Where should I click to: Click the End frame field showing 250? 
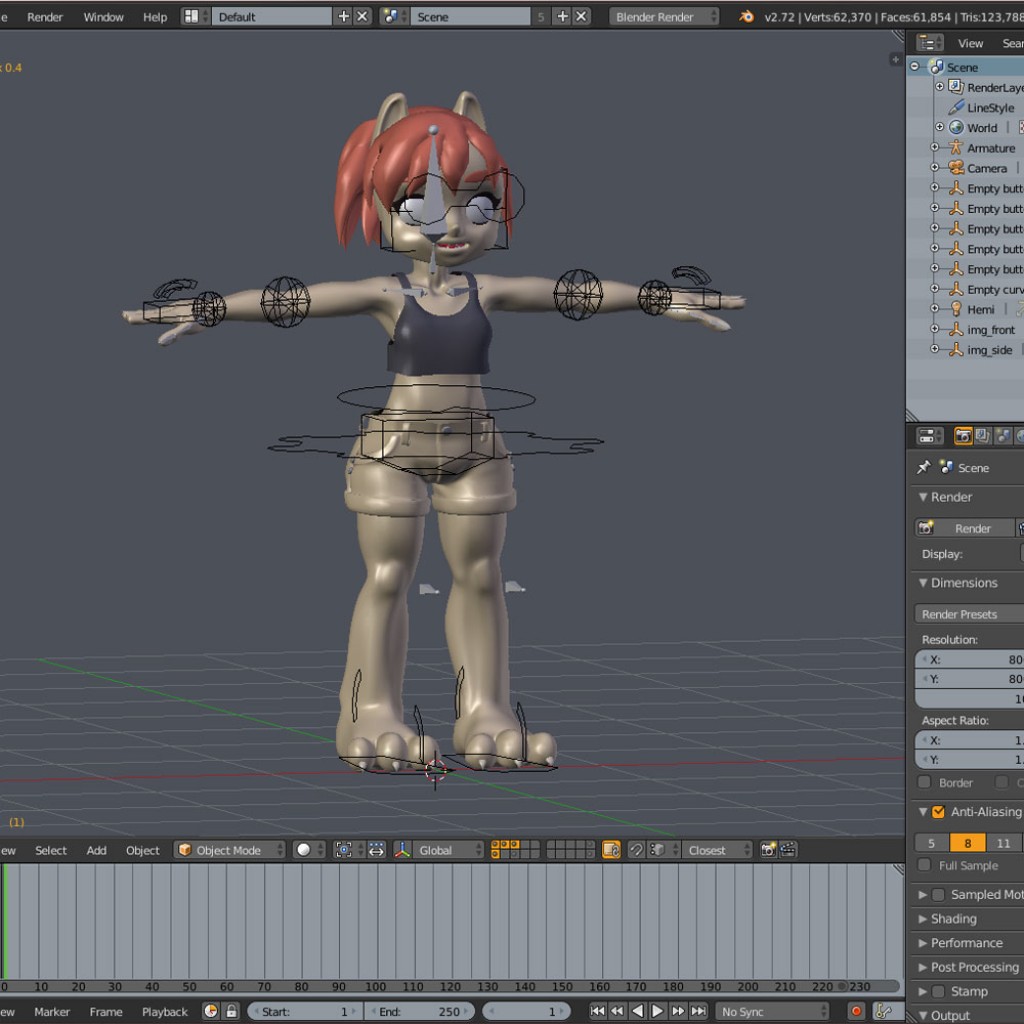pos(420,1010)
